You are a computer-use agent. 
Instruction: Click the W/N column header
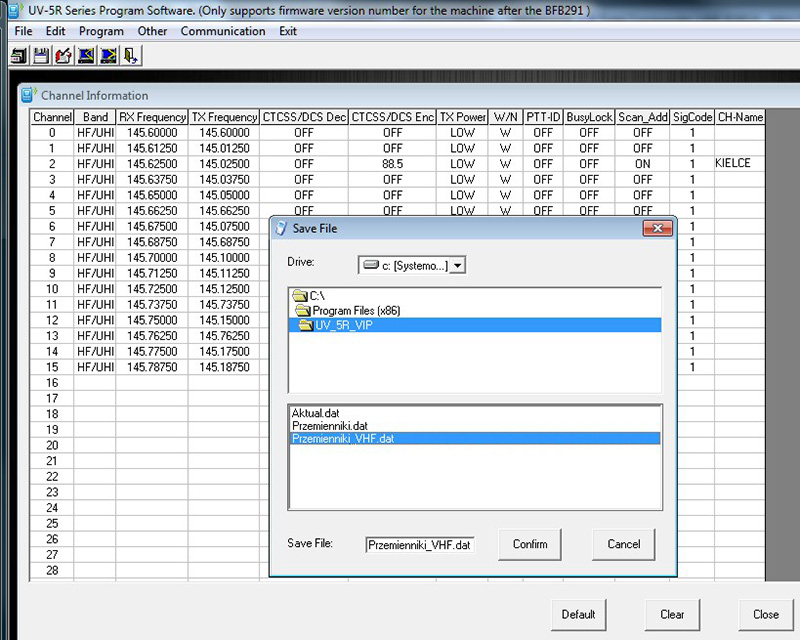click(505, 117)
